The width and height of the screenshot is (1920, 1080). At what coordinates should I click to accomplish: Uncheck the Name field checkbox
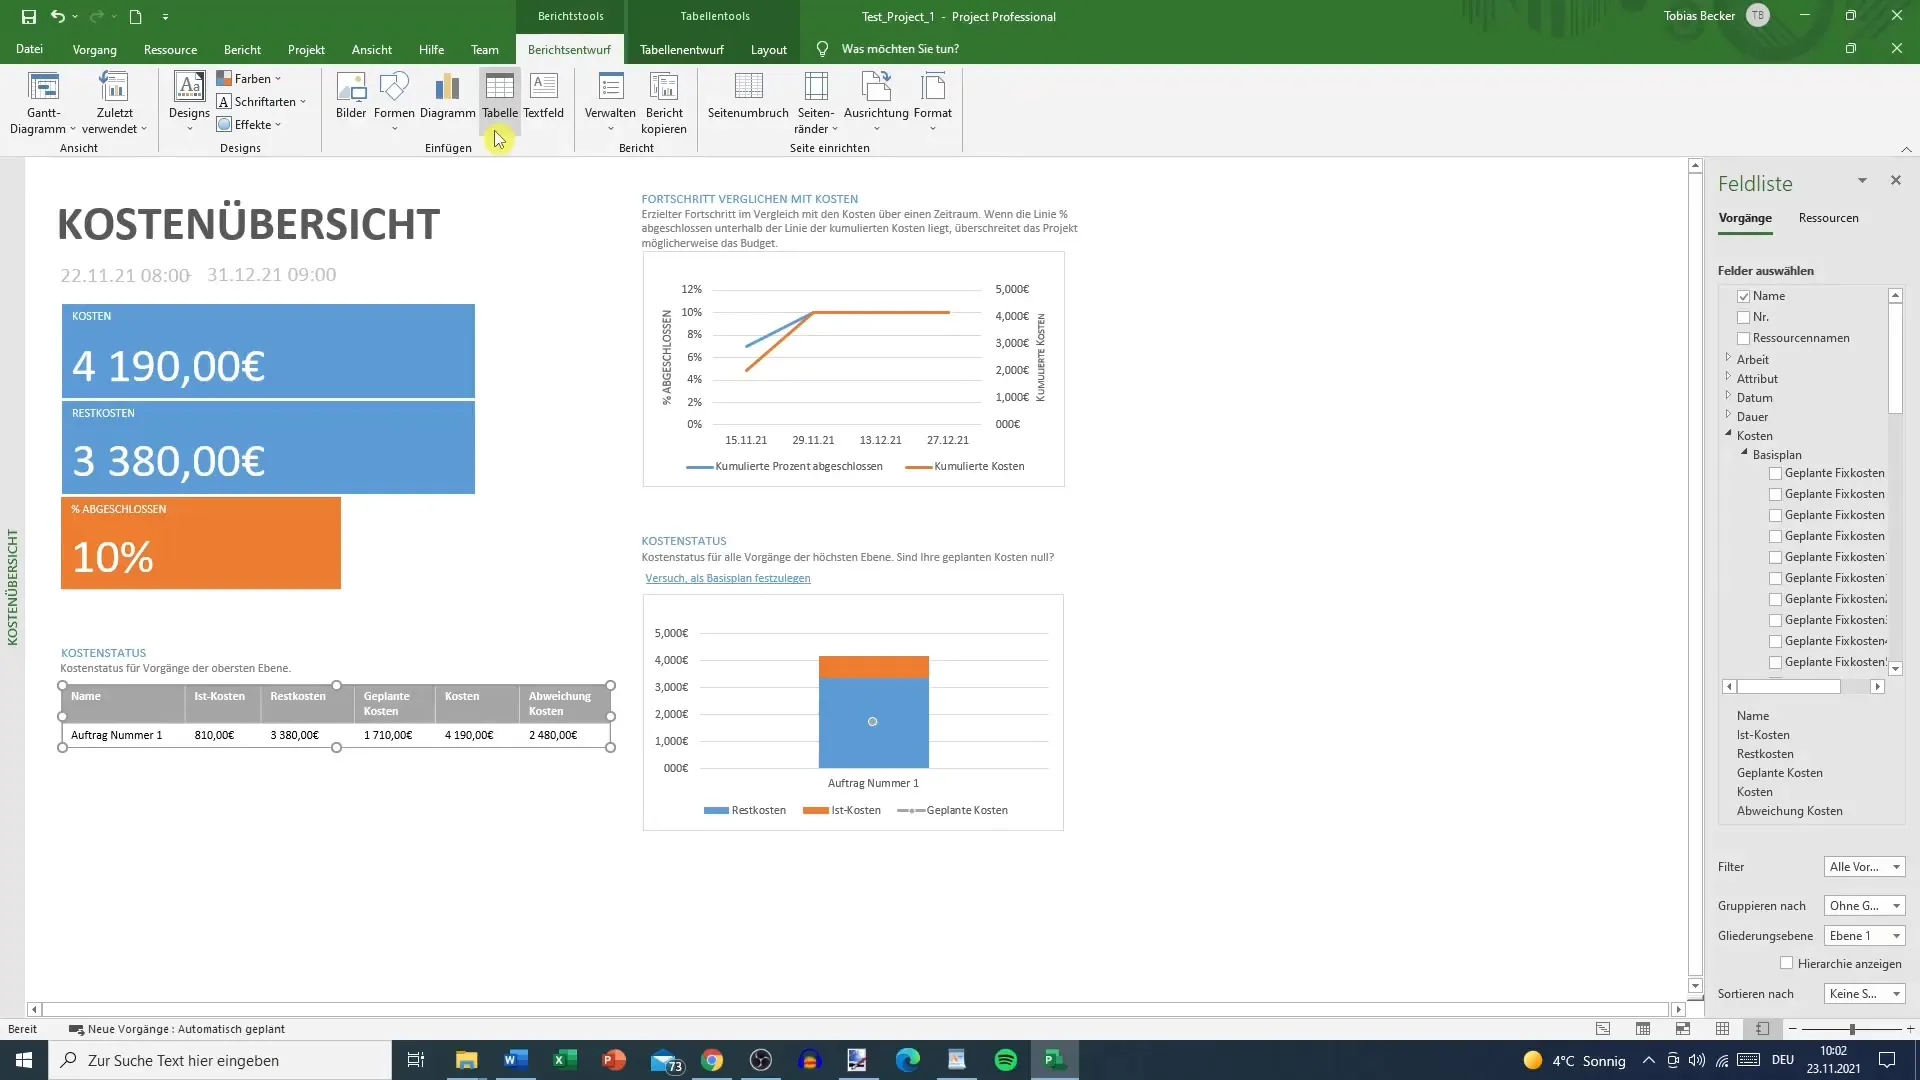1744,296
